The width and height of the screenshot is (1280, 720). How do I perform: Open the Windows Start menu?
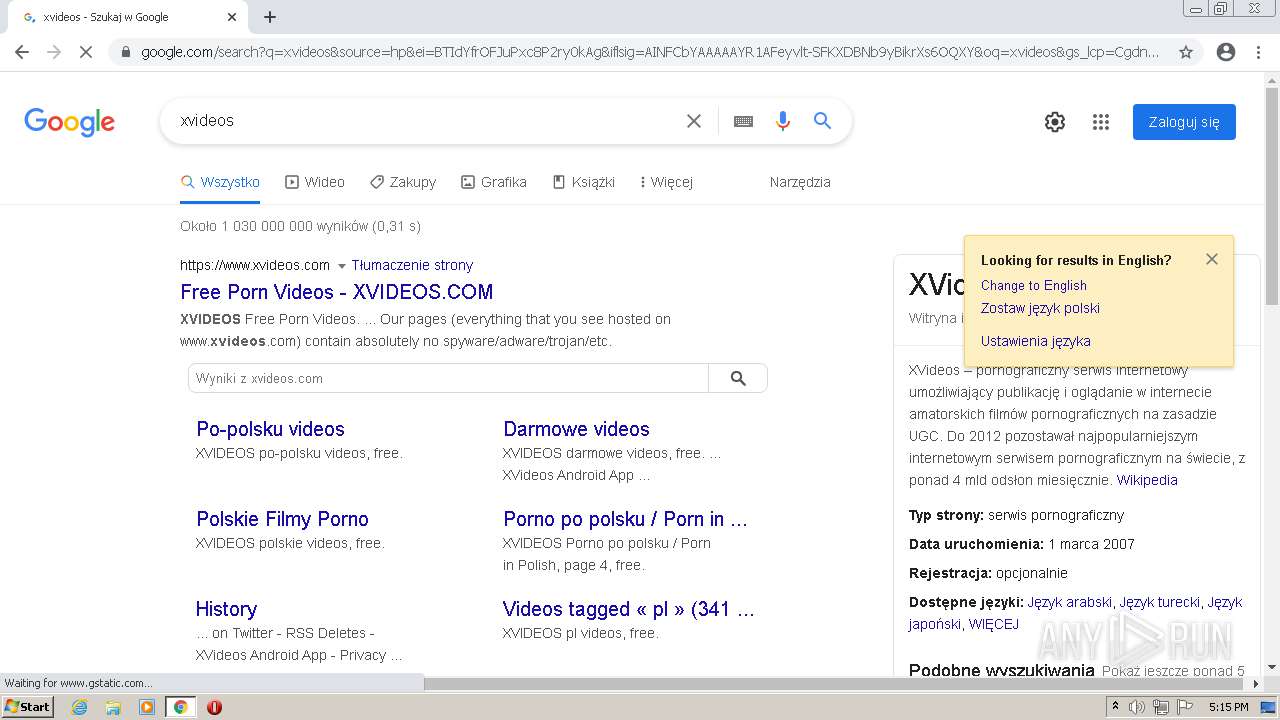pyautogui.click(x=28, y=707)
